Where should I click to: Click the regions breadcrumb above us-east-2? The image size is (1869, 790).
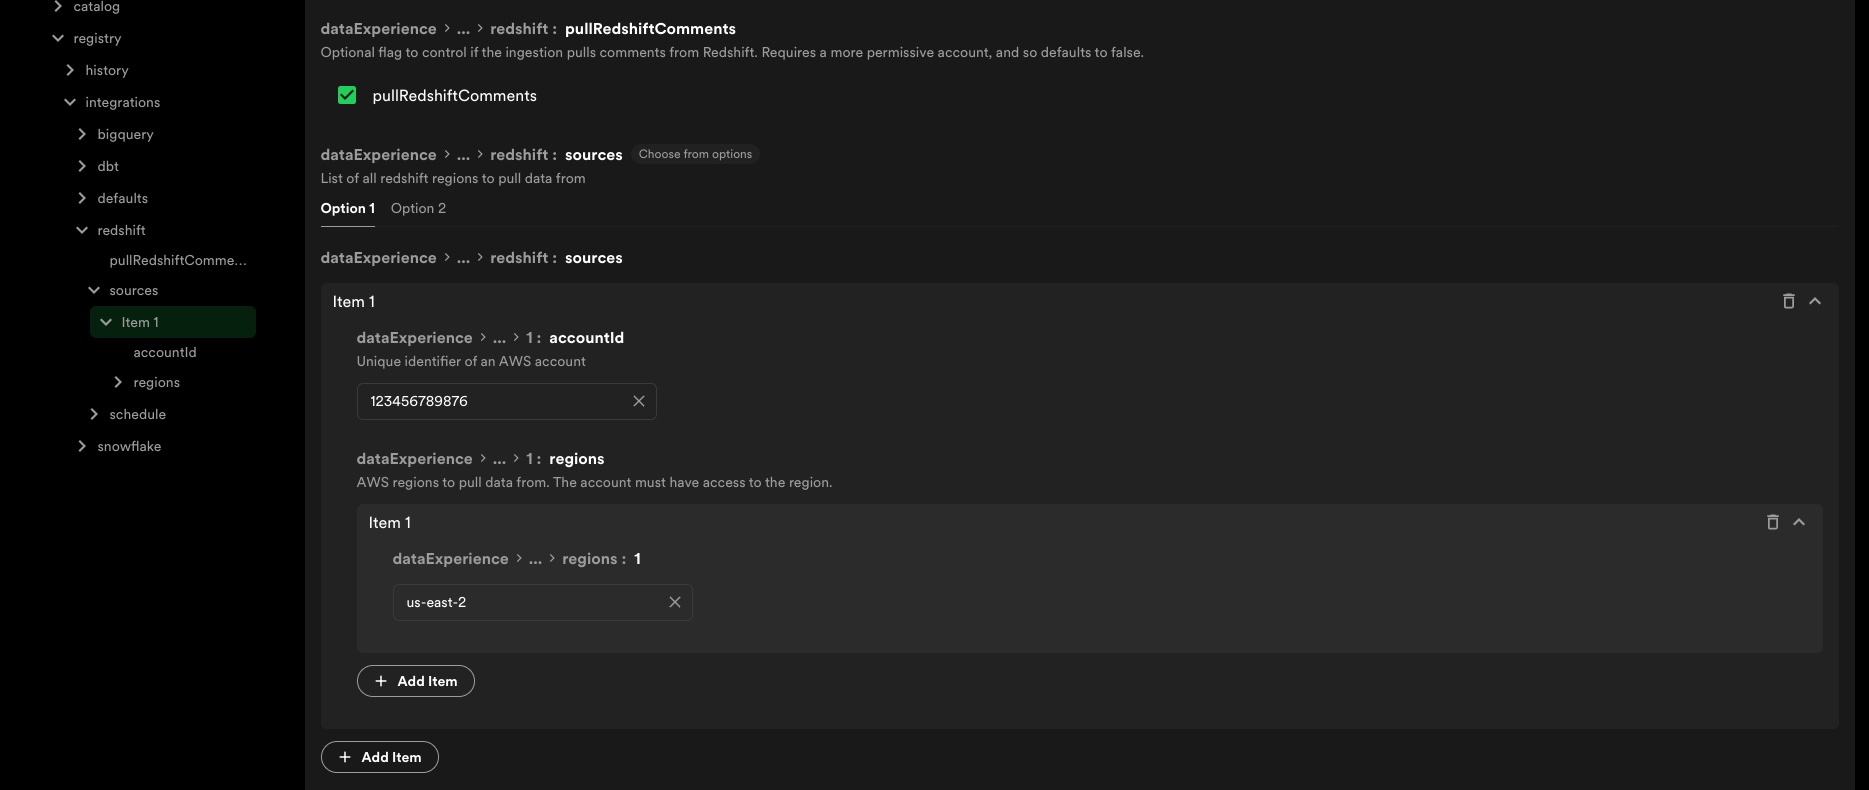(590, 559)
